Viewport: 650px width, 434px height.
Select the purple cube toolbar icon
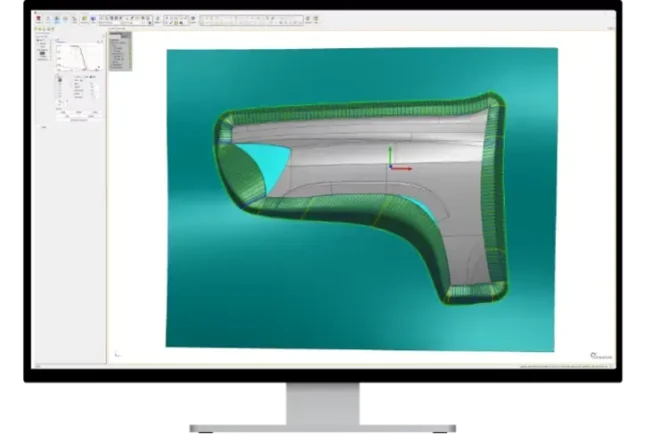click(x=93, y=18)
